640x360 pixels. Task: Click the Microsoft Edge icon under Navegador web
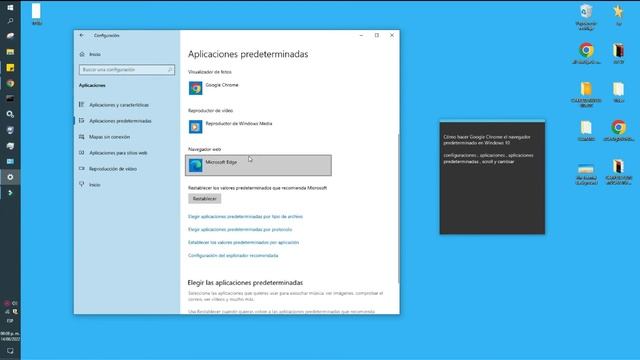(195, 165)
